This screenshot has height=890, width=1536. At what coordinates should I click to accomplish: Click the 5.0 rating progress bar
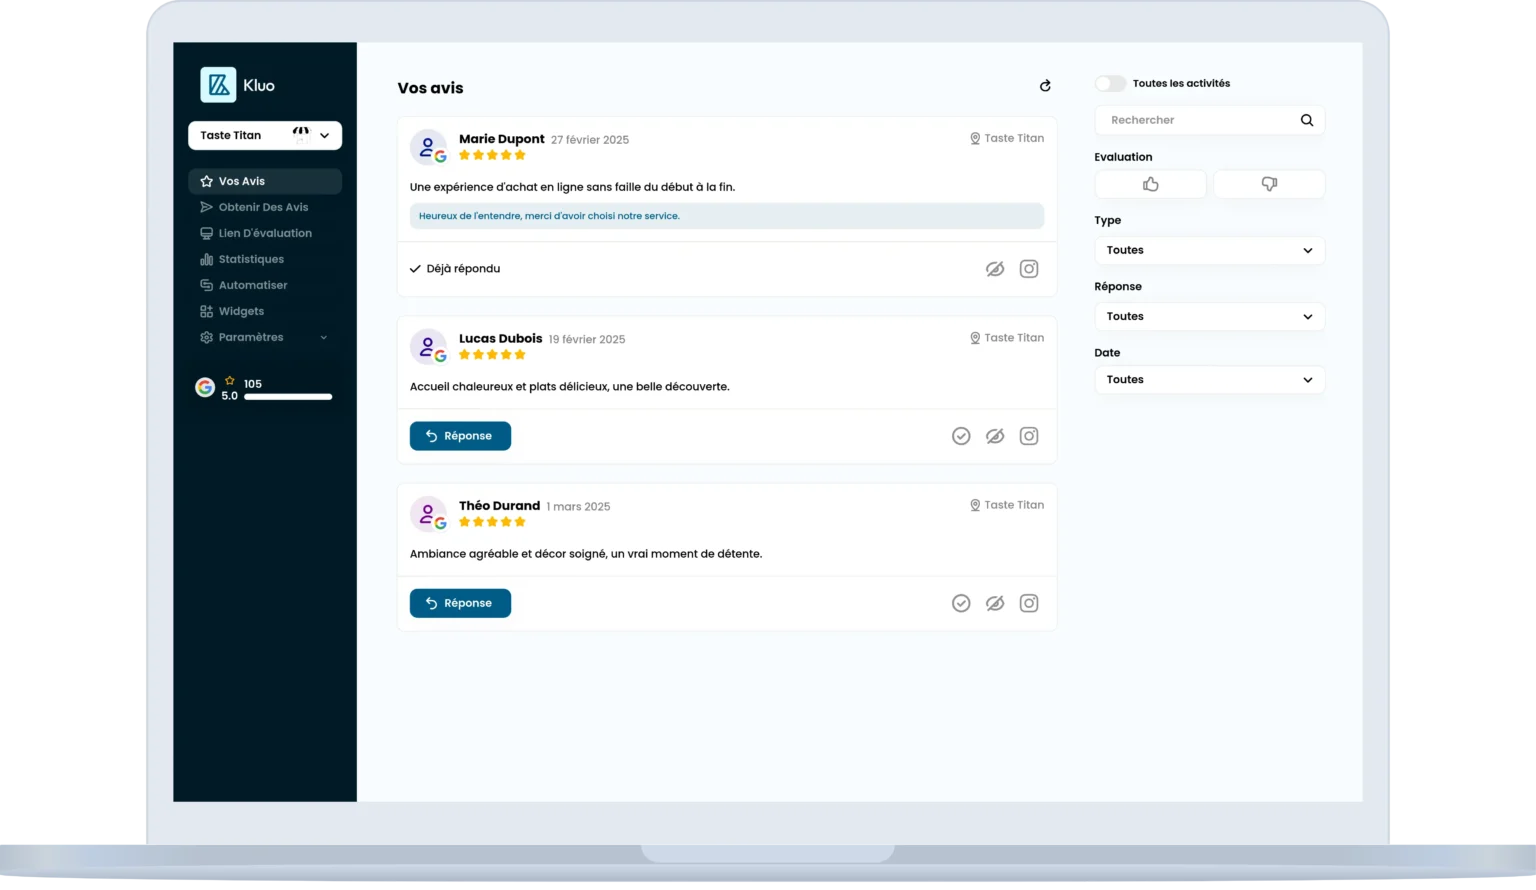pyautogui.click(x=287, y=396)
